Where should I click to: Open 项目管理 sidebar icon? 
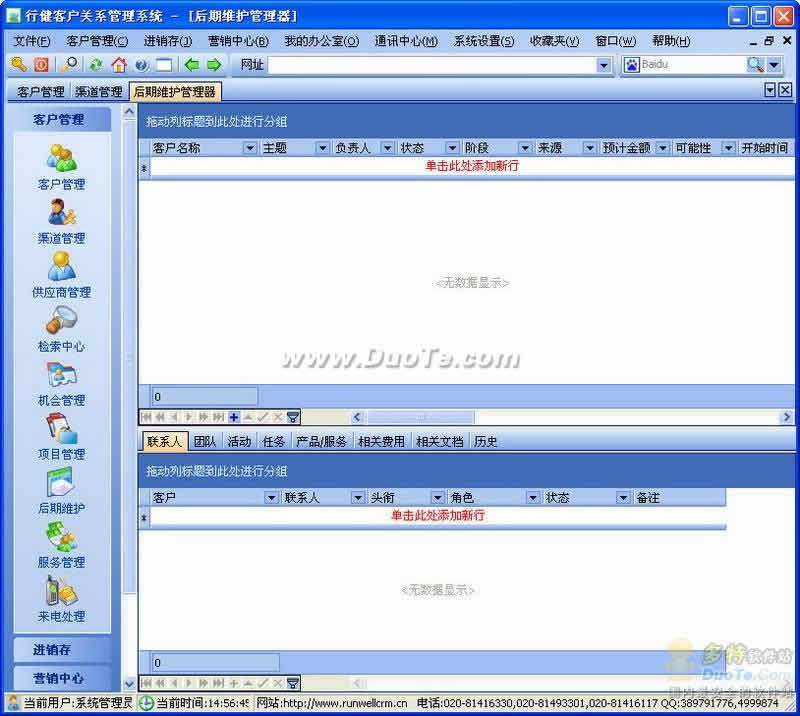coord(61,429)
